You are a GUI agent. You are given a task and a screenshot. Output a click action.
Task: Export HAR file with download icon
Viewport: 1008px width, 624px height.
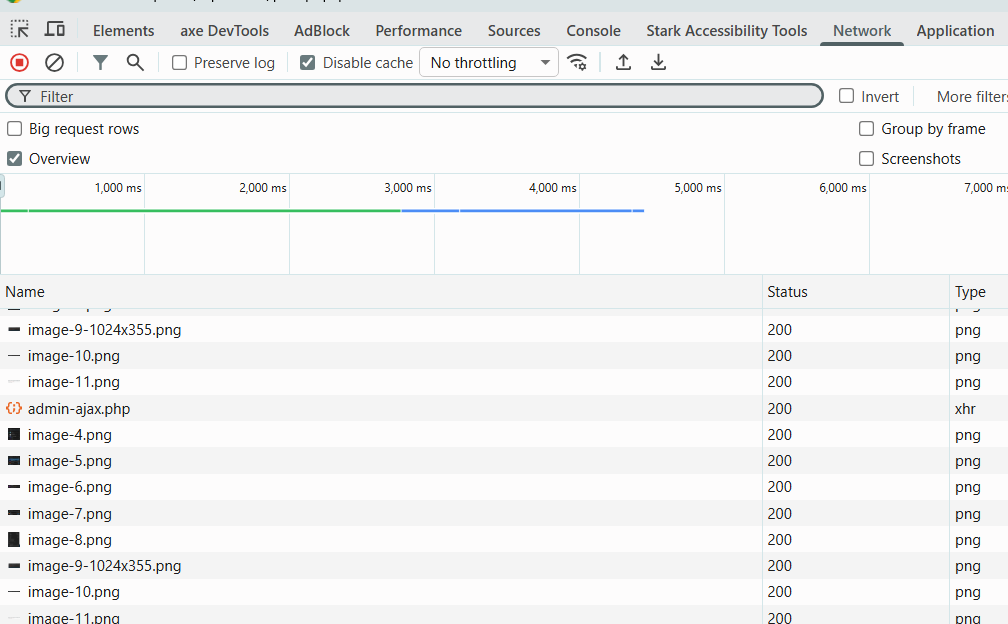coord(658,63)
